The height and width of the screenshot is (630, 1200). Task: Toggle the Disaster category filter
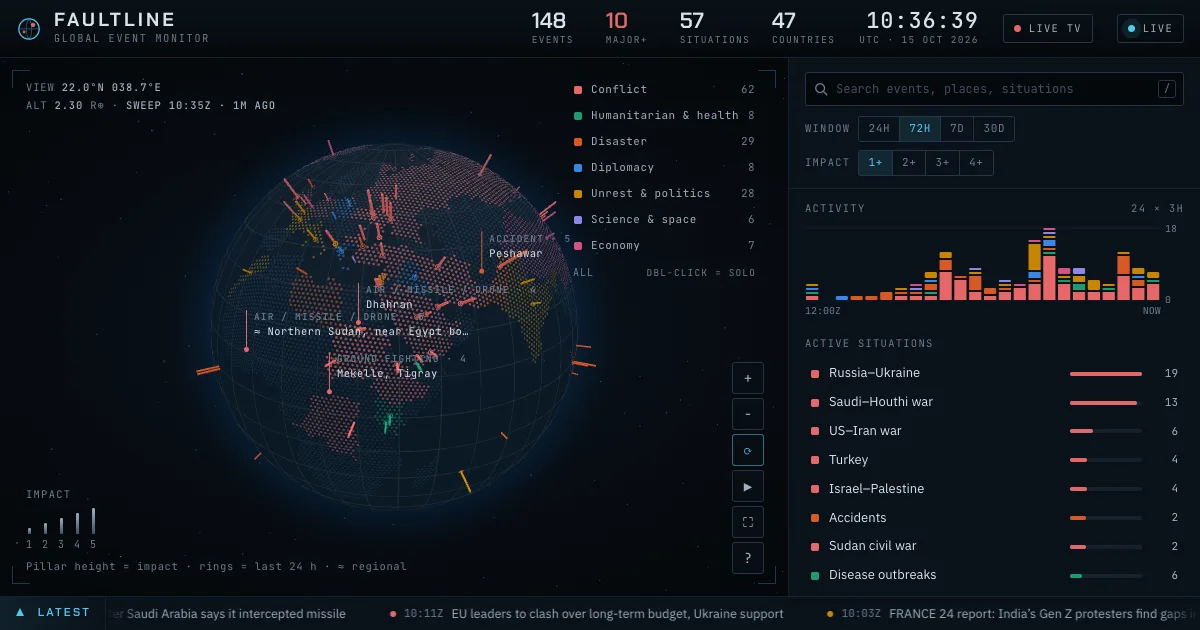[664, 142]
